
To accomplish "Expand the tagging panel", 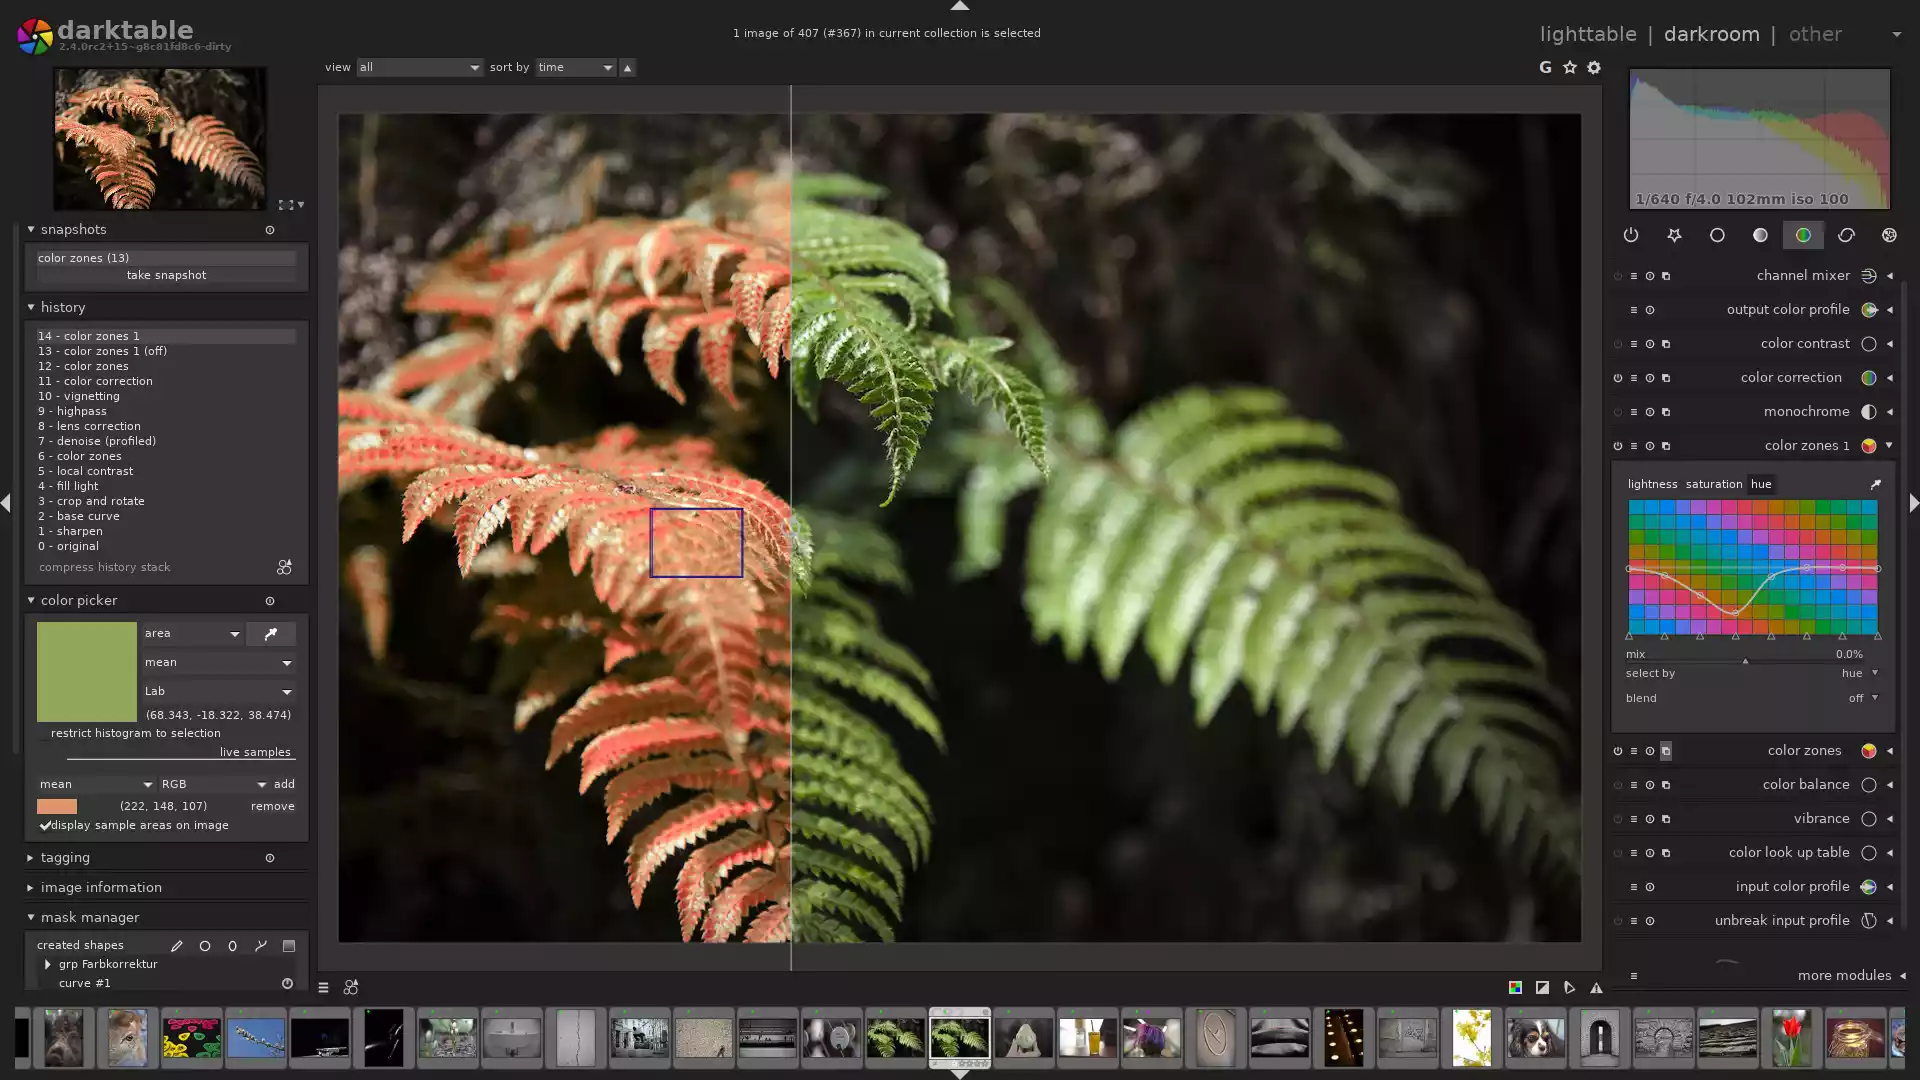I will (x=65, y=857).
